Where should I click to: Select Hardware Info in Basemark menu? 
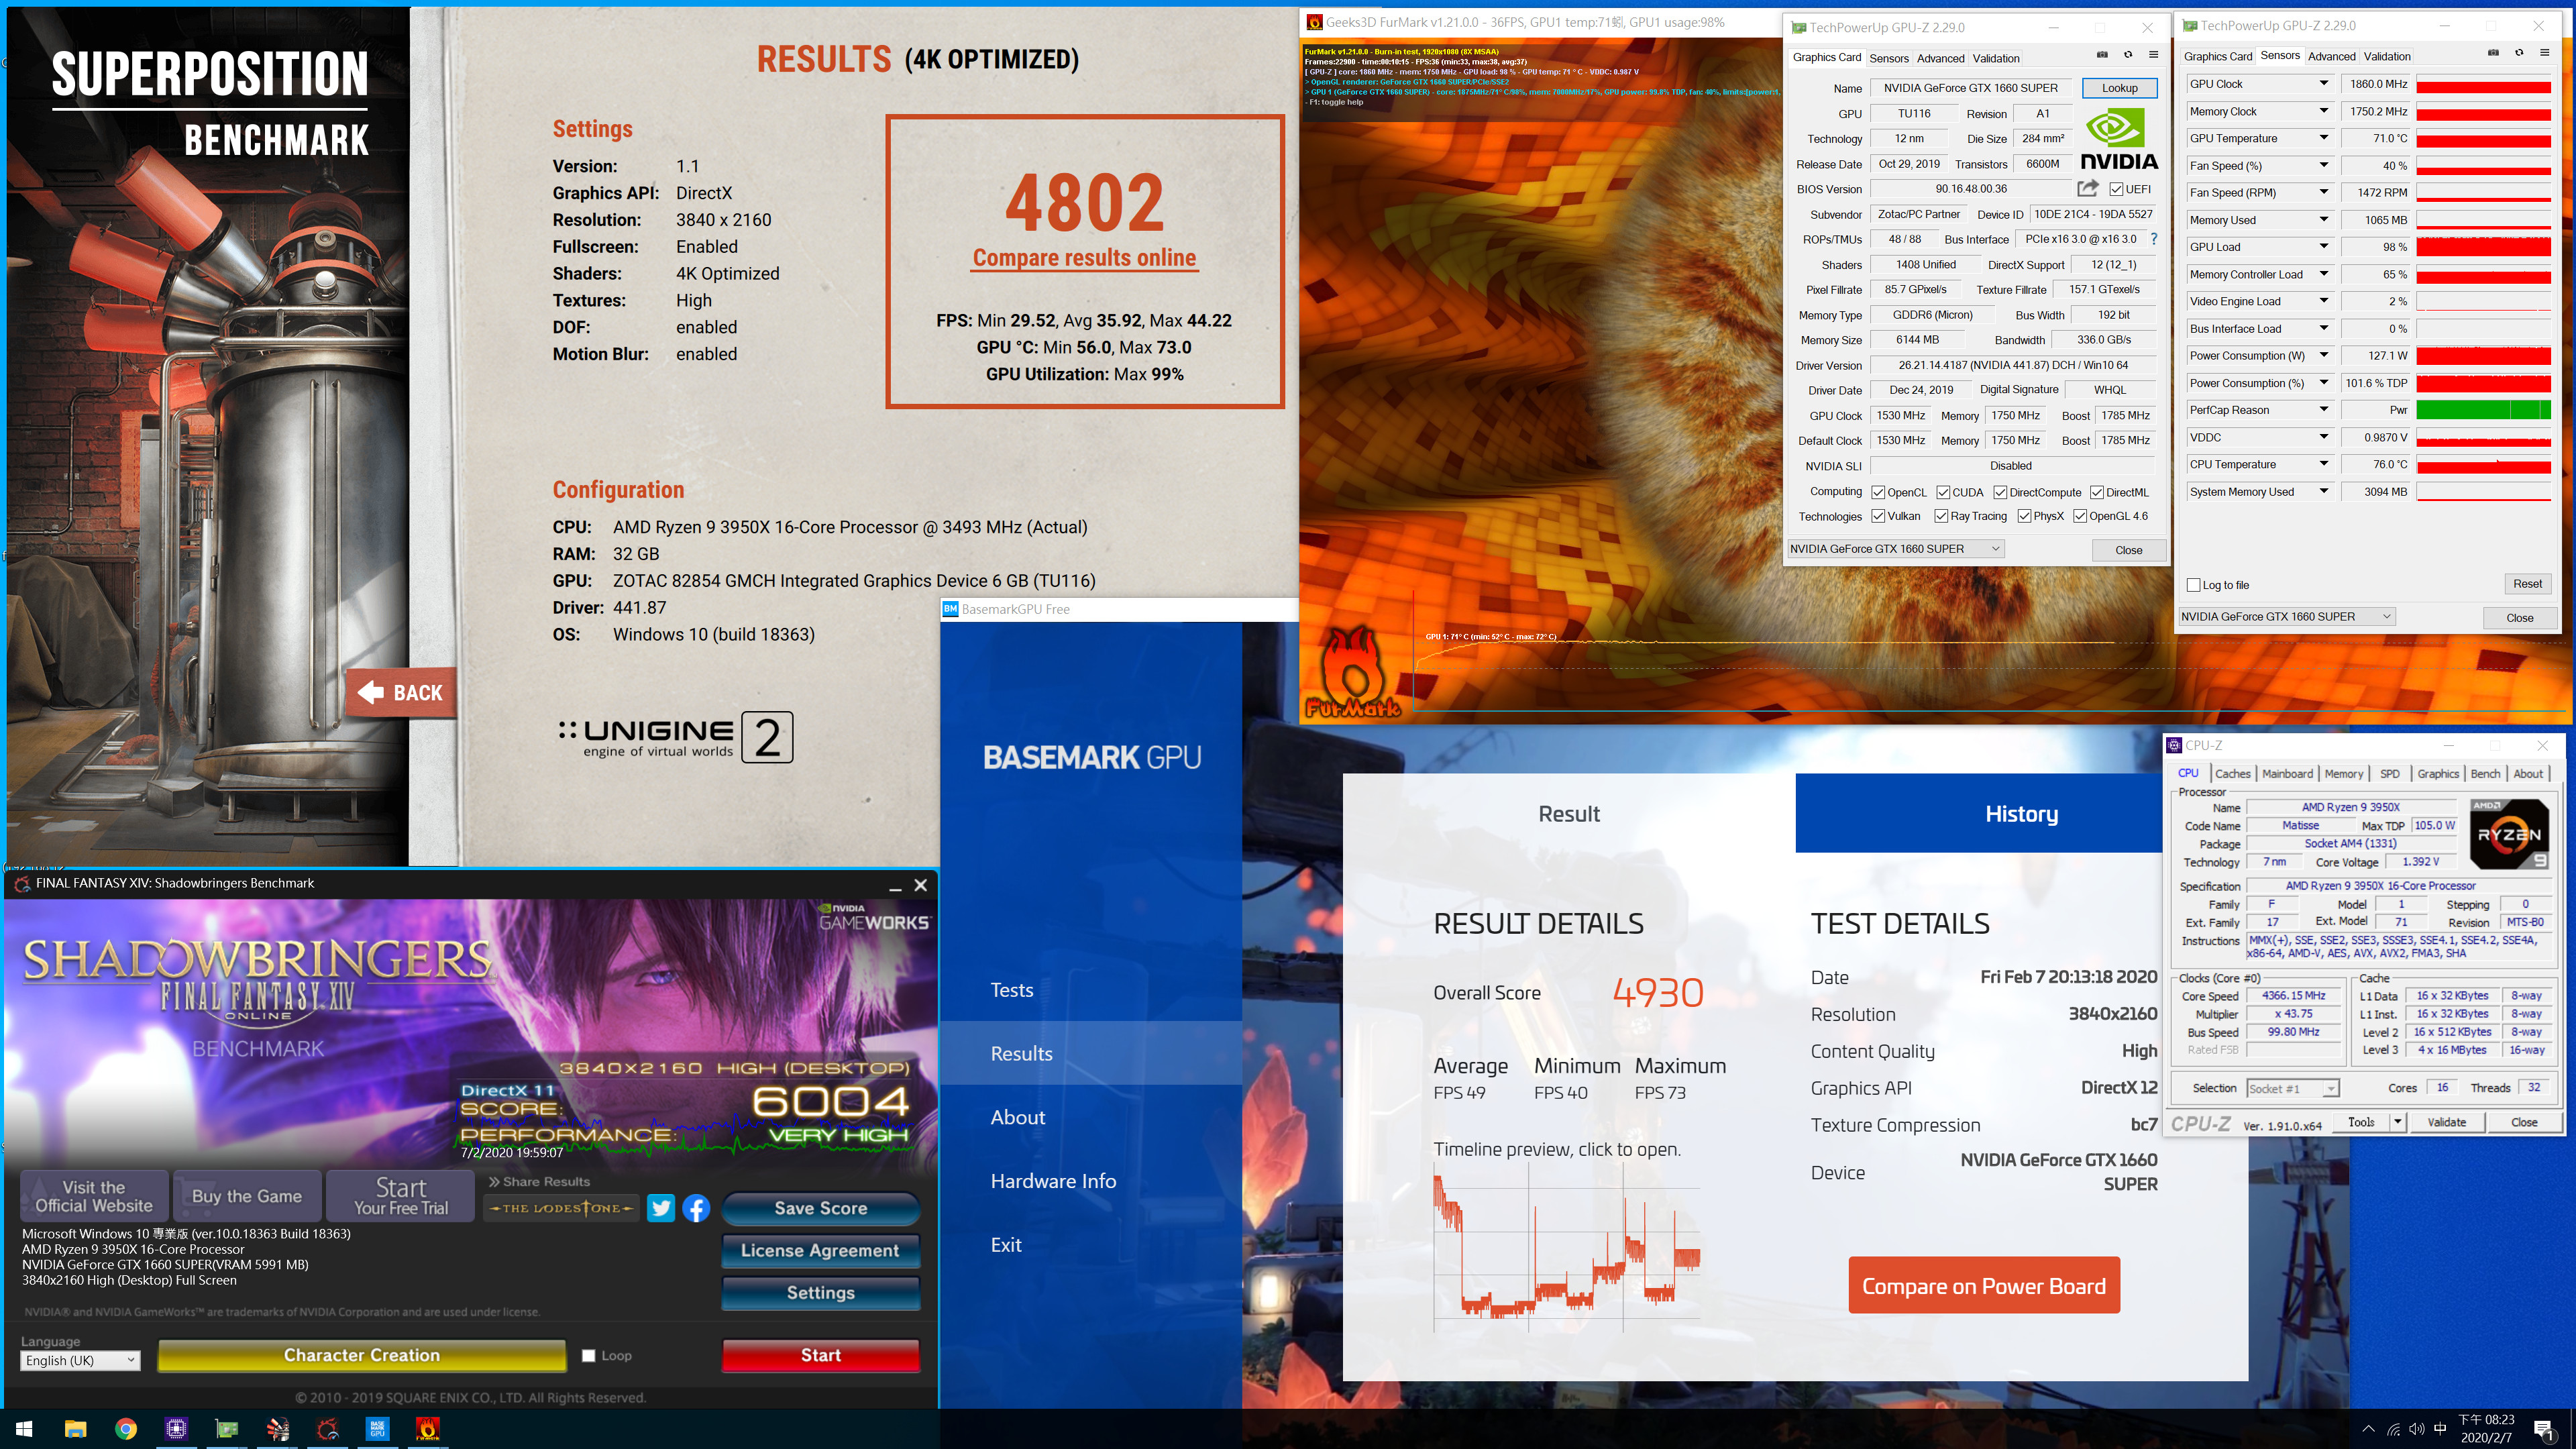(x=1053, y=1181)
